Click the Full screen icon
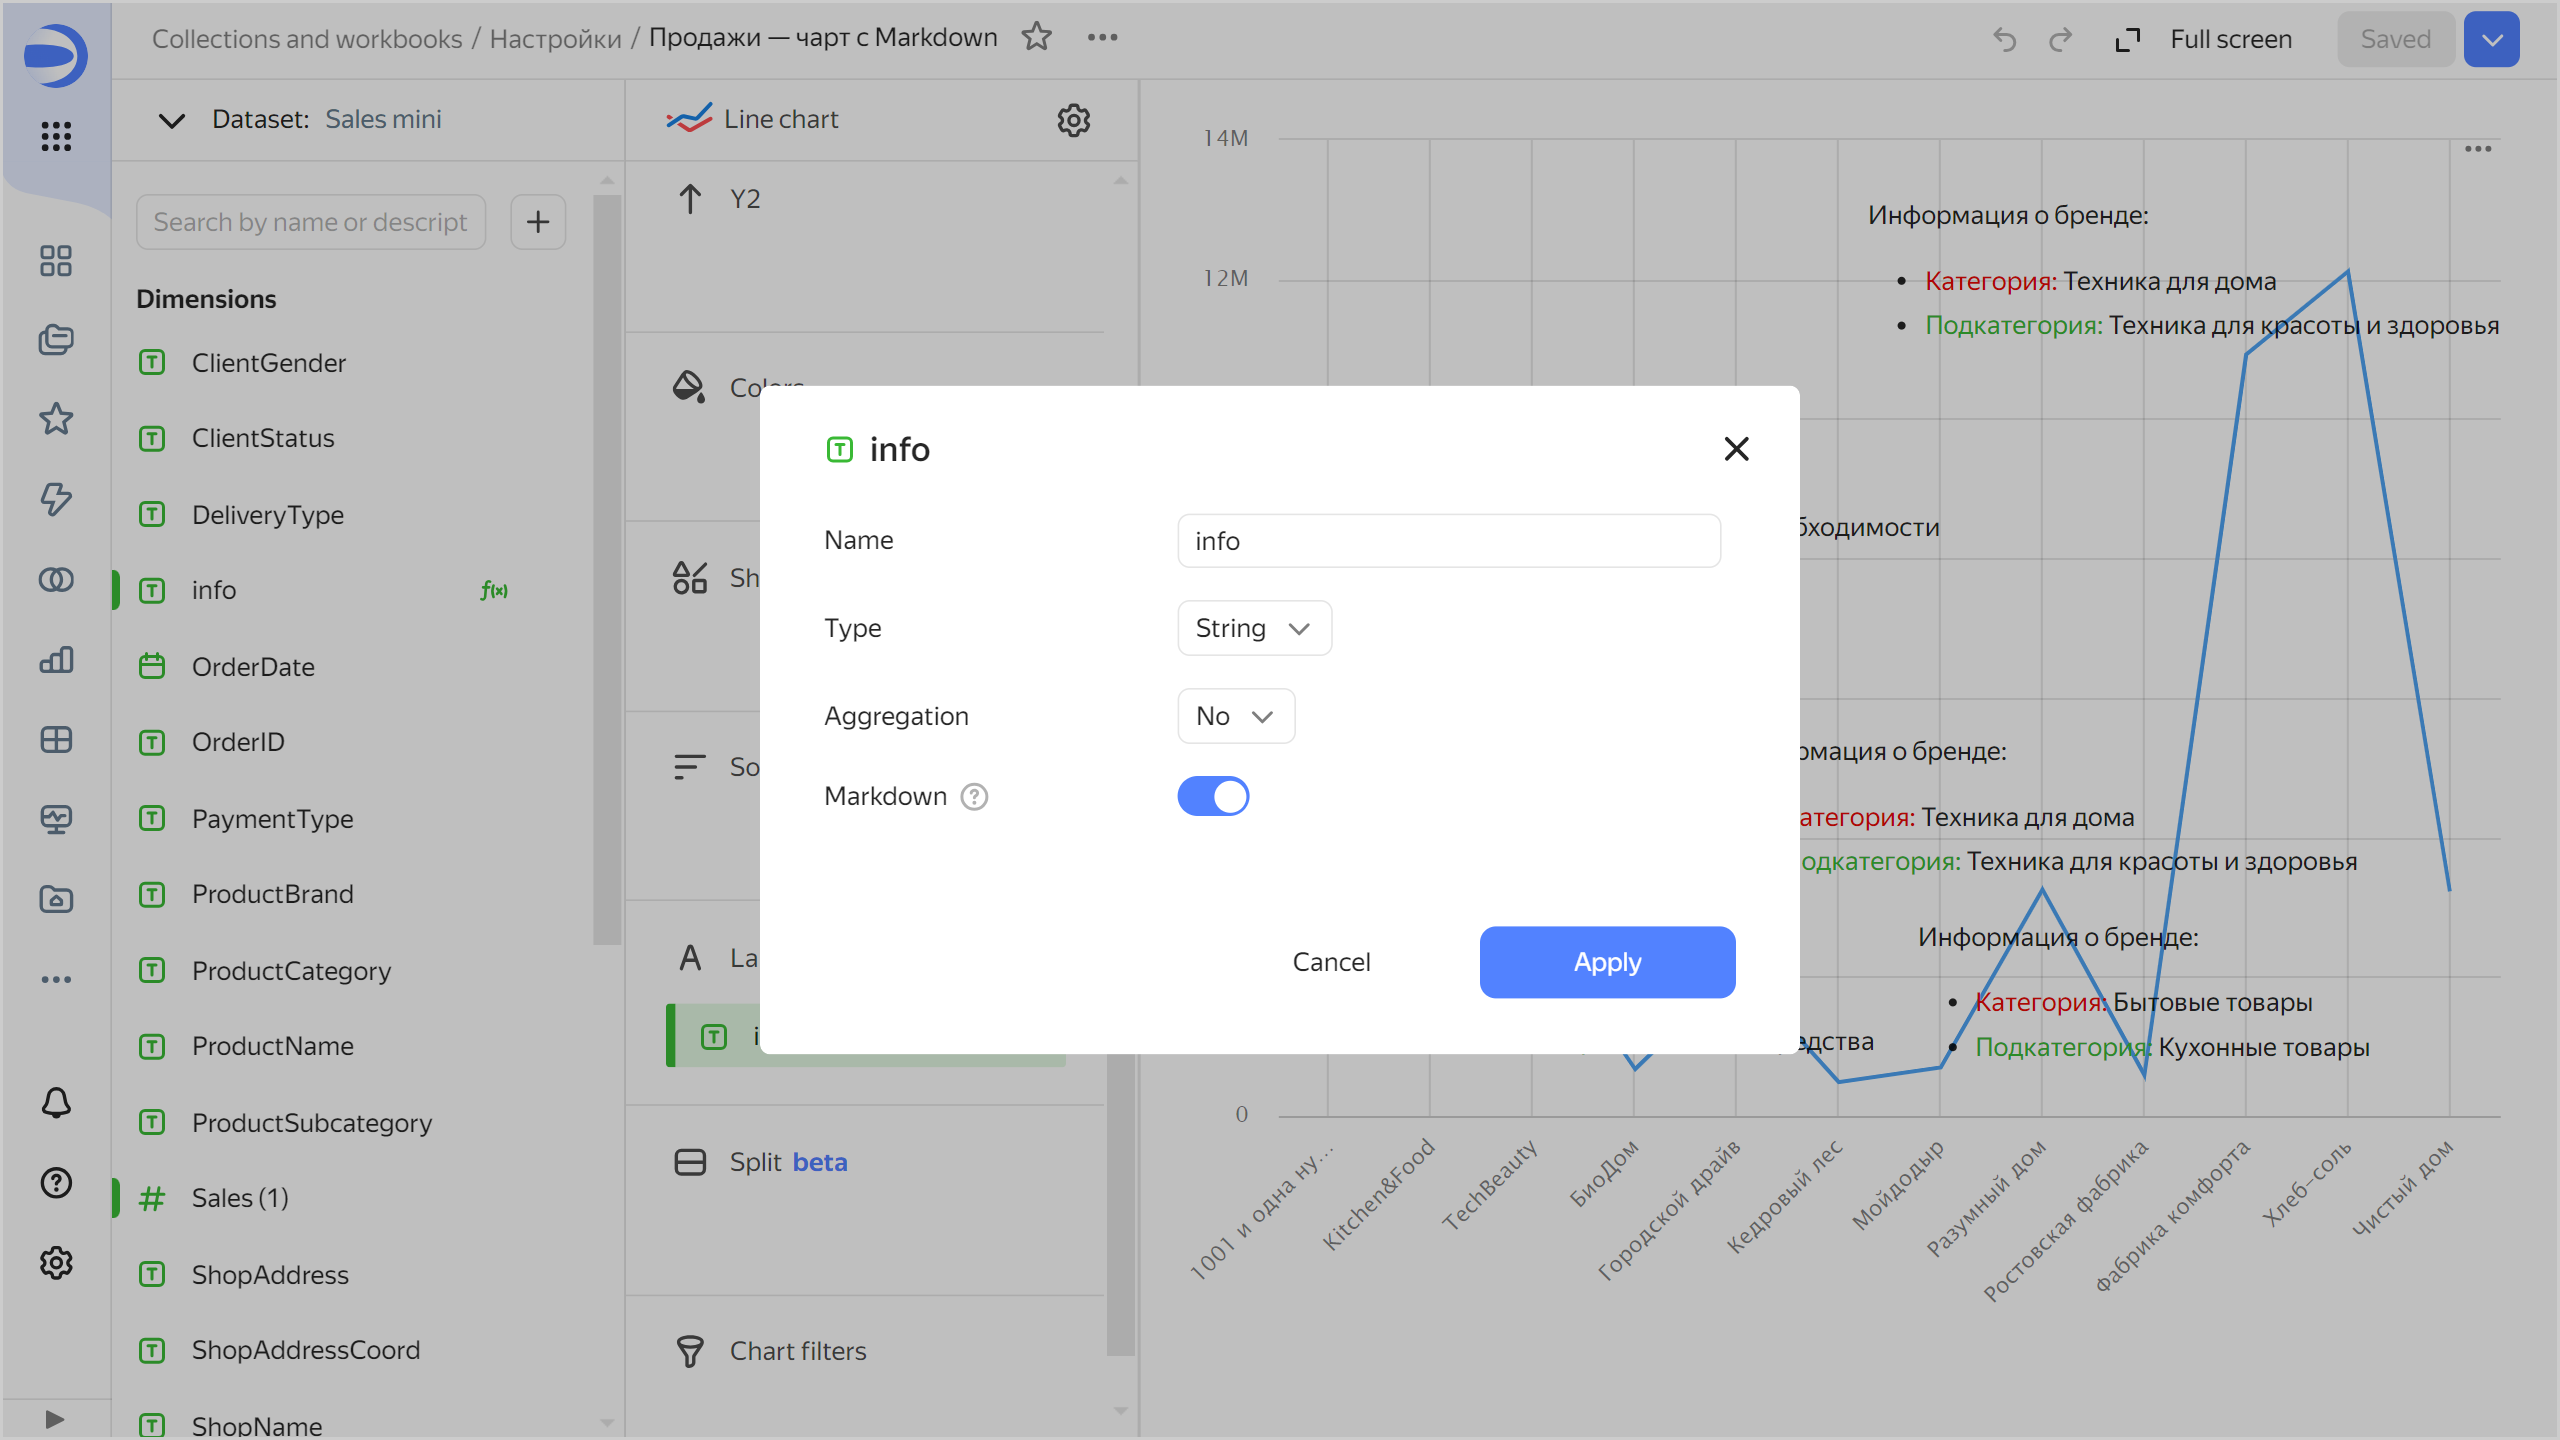2560x1440 pixels. tap(2127, 40)
